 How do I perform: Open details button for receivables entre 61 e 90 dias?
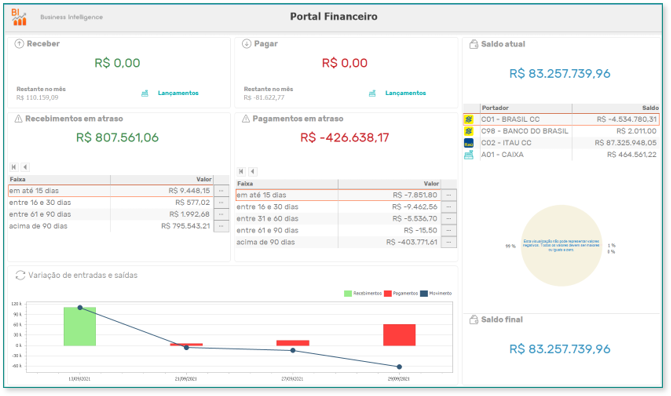(221, 214)
